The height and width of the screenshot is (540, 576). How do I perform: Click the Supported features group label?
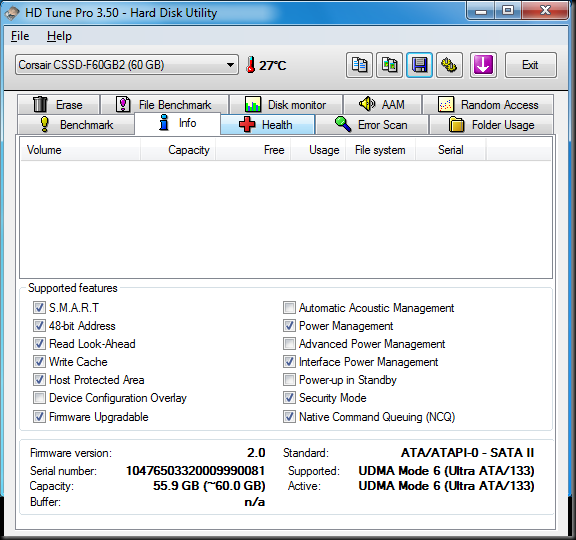pyautogui.click(x=73, y=288)
